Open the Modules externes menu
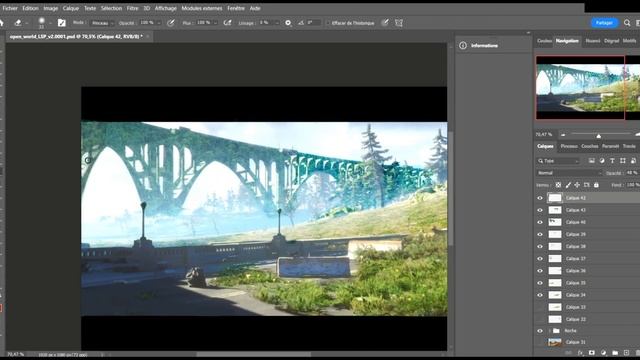This screenshot has width=640, height=360. point(202,8)
